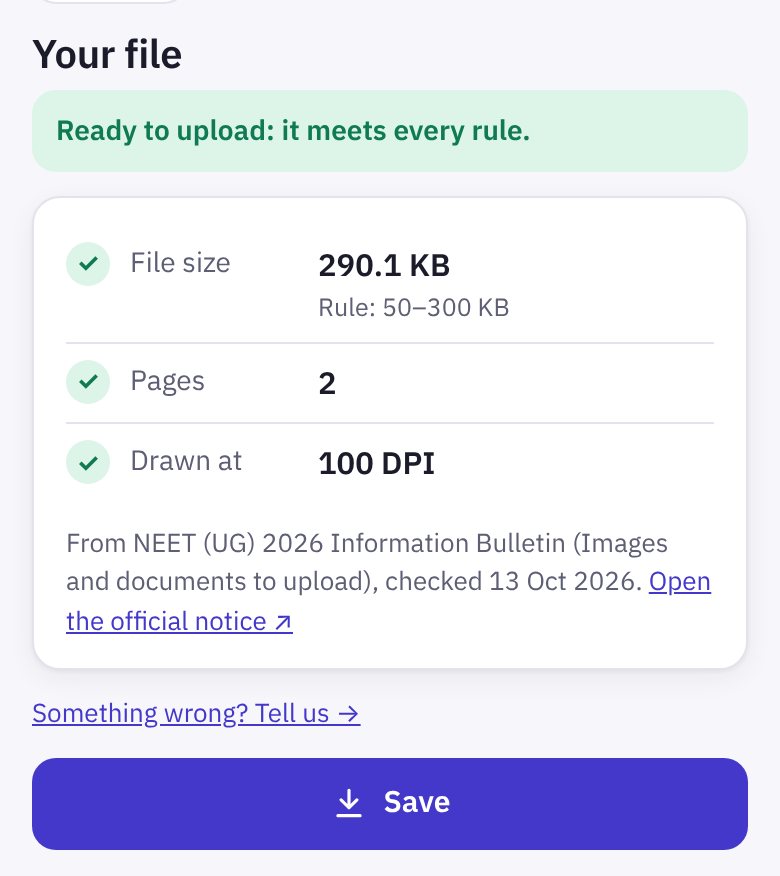Viewport: 780px width, 876px height.
Task: Click the external-link arrow after official notice
Action: [x=283, y=622]
